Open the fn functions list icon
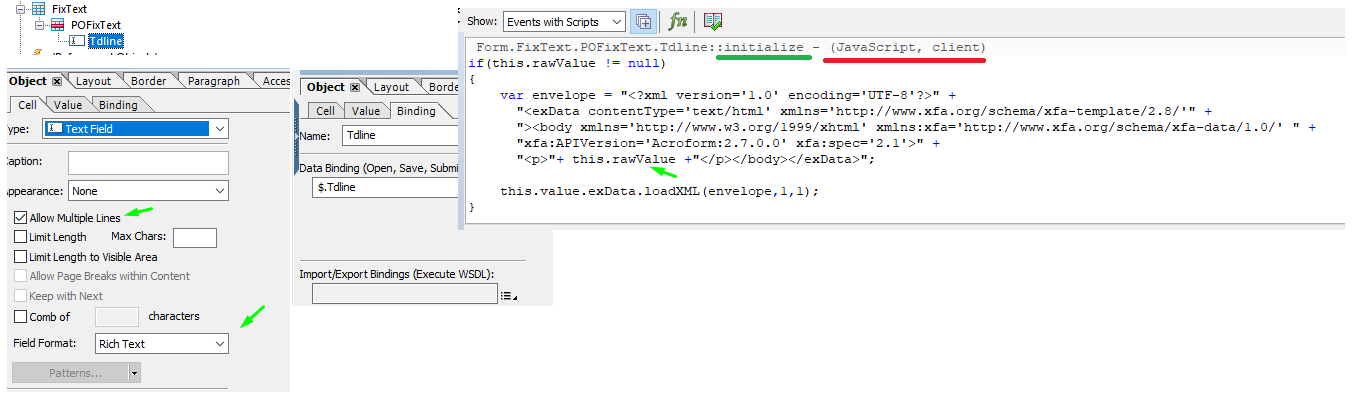The image size is (1359, 397). 678,21
